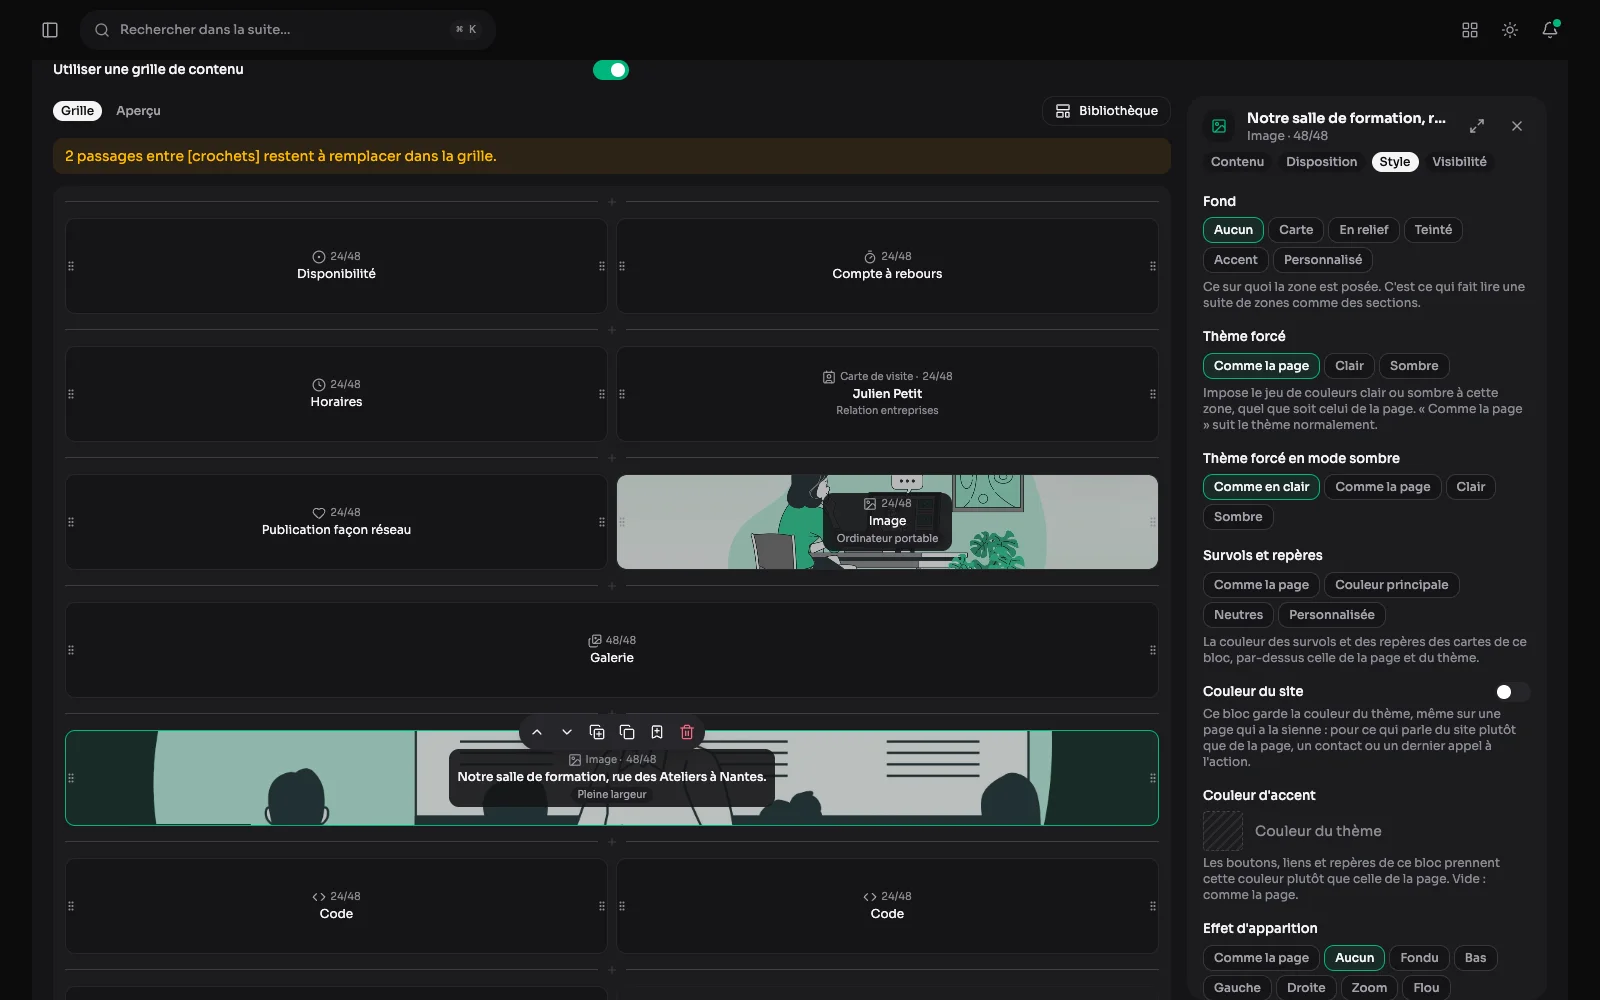Screen dimensions: 1600x1000
Task: Open notifications bell
Action: [x=1550, y=30]
